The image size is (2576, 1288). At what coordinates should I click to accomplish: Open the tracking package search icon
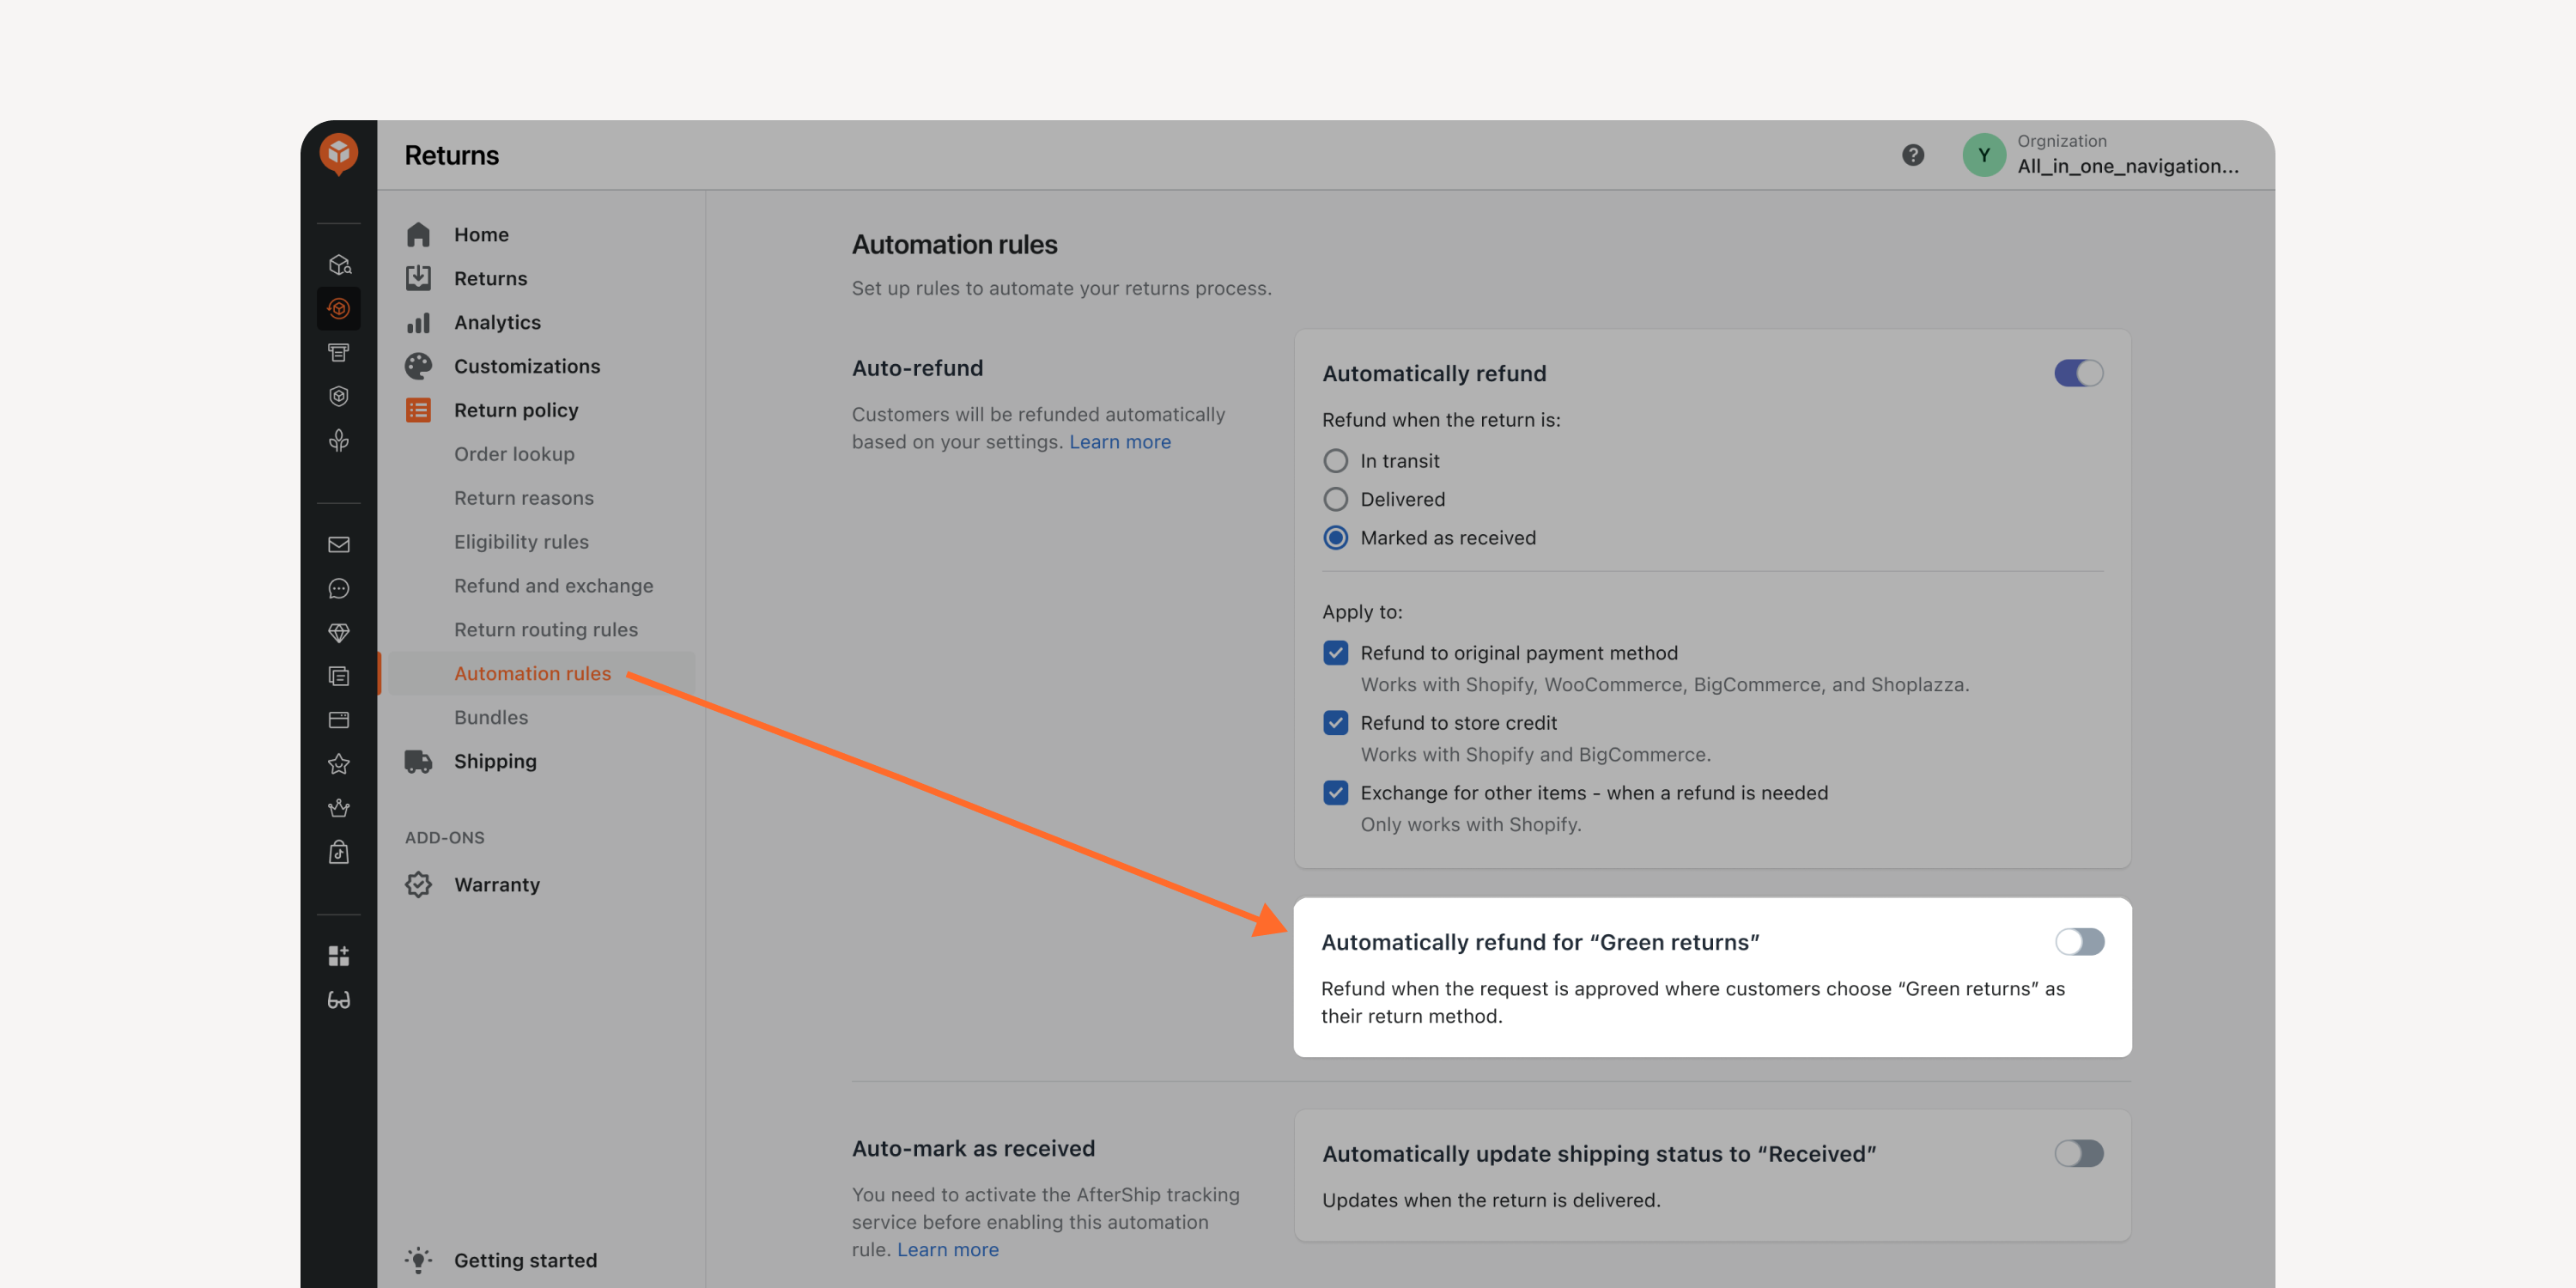point(339,264)
